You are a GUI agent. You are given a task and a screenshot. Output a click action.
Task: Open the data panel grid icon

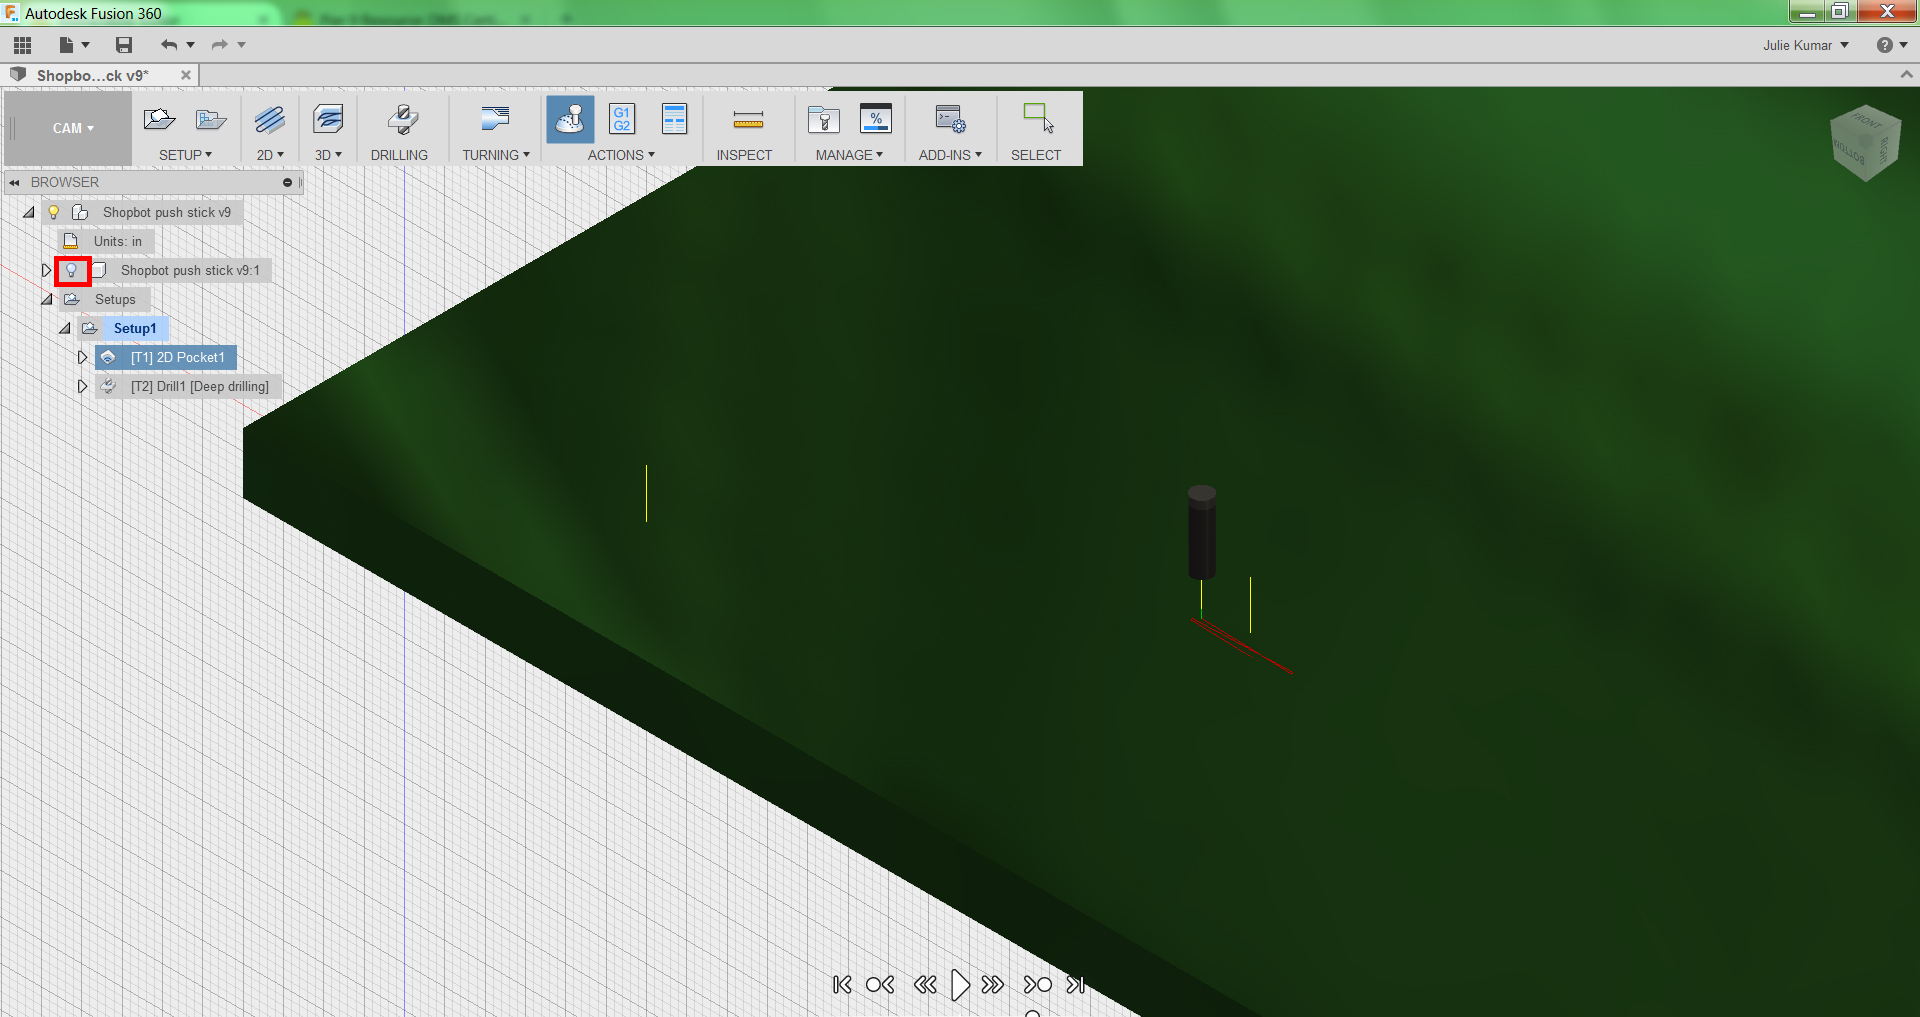click(22, 45)
